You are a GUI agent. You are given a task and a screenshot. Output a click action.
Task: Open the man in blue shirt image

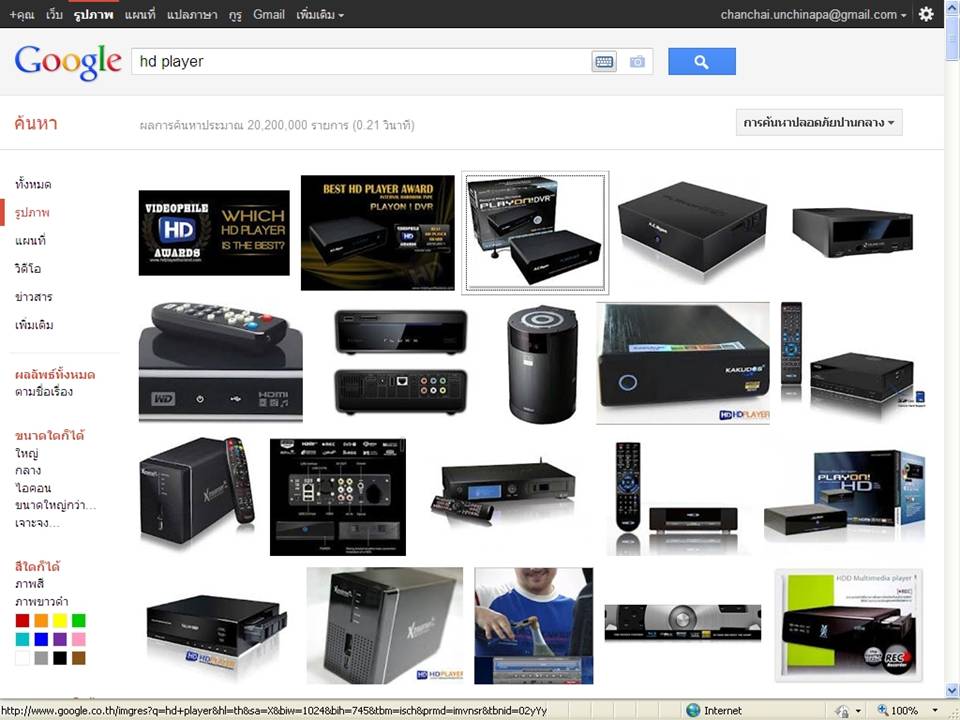click(534, 626)
